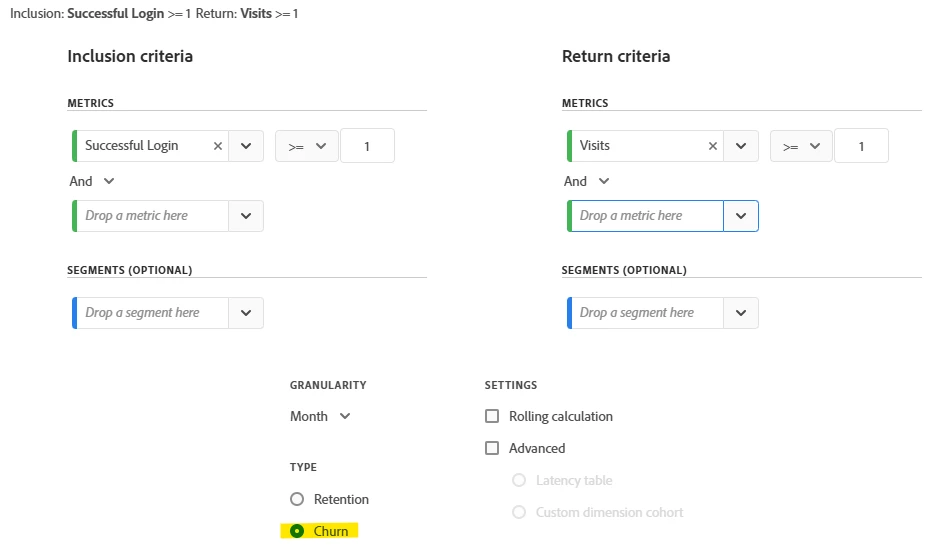Open the Visits metric dropdown arrow
The width and height of the screenshot is (948, 547).
pos(741,146)
